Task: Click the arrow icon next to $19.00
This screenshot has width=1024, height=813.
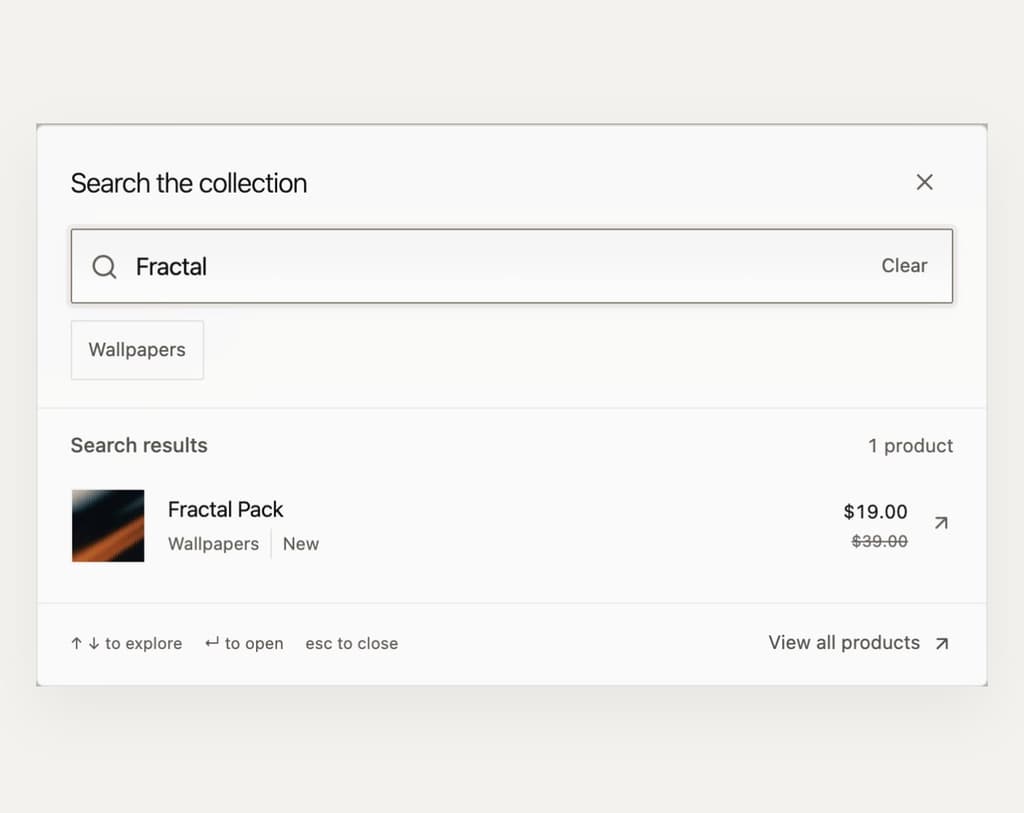Action: coord(941,522)
